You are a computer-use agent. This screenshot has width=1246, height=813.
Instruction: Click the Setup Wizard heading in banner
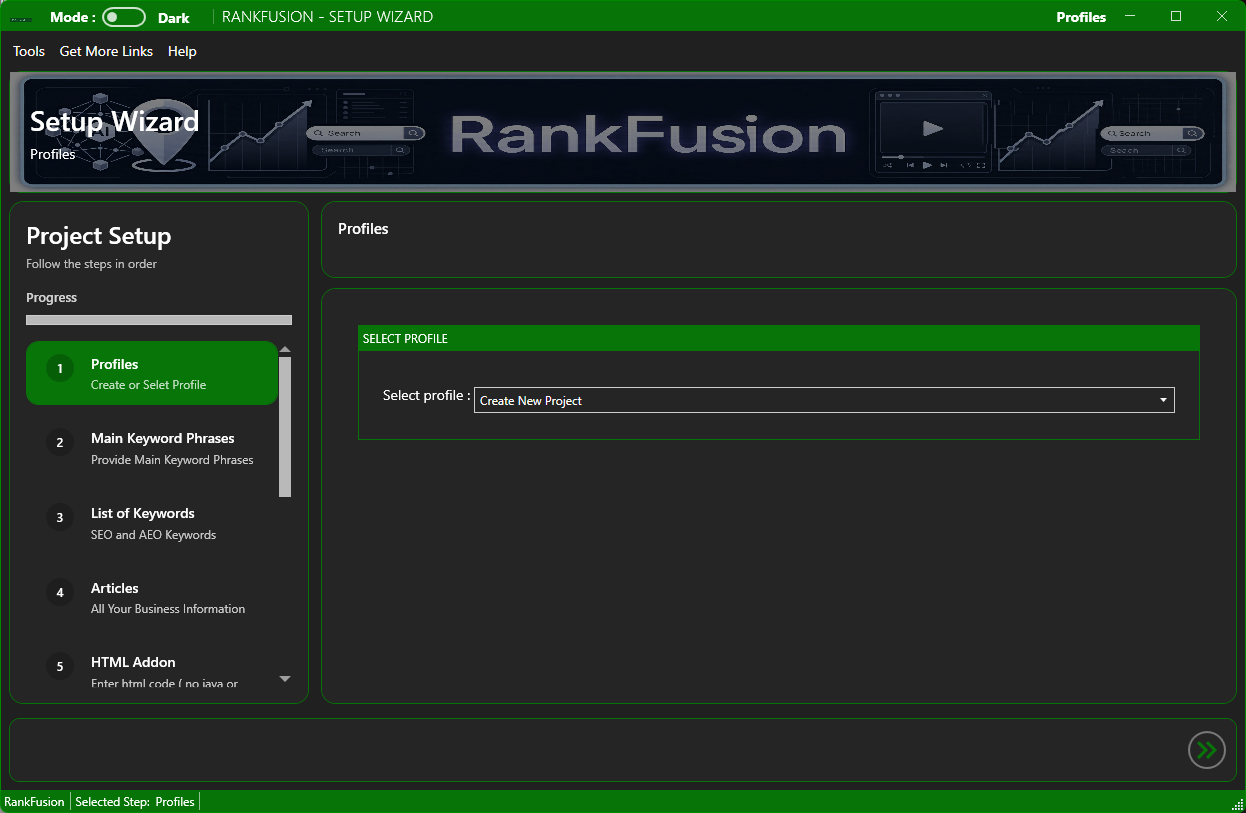click(114, 122)
